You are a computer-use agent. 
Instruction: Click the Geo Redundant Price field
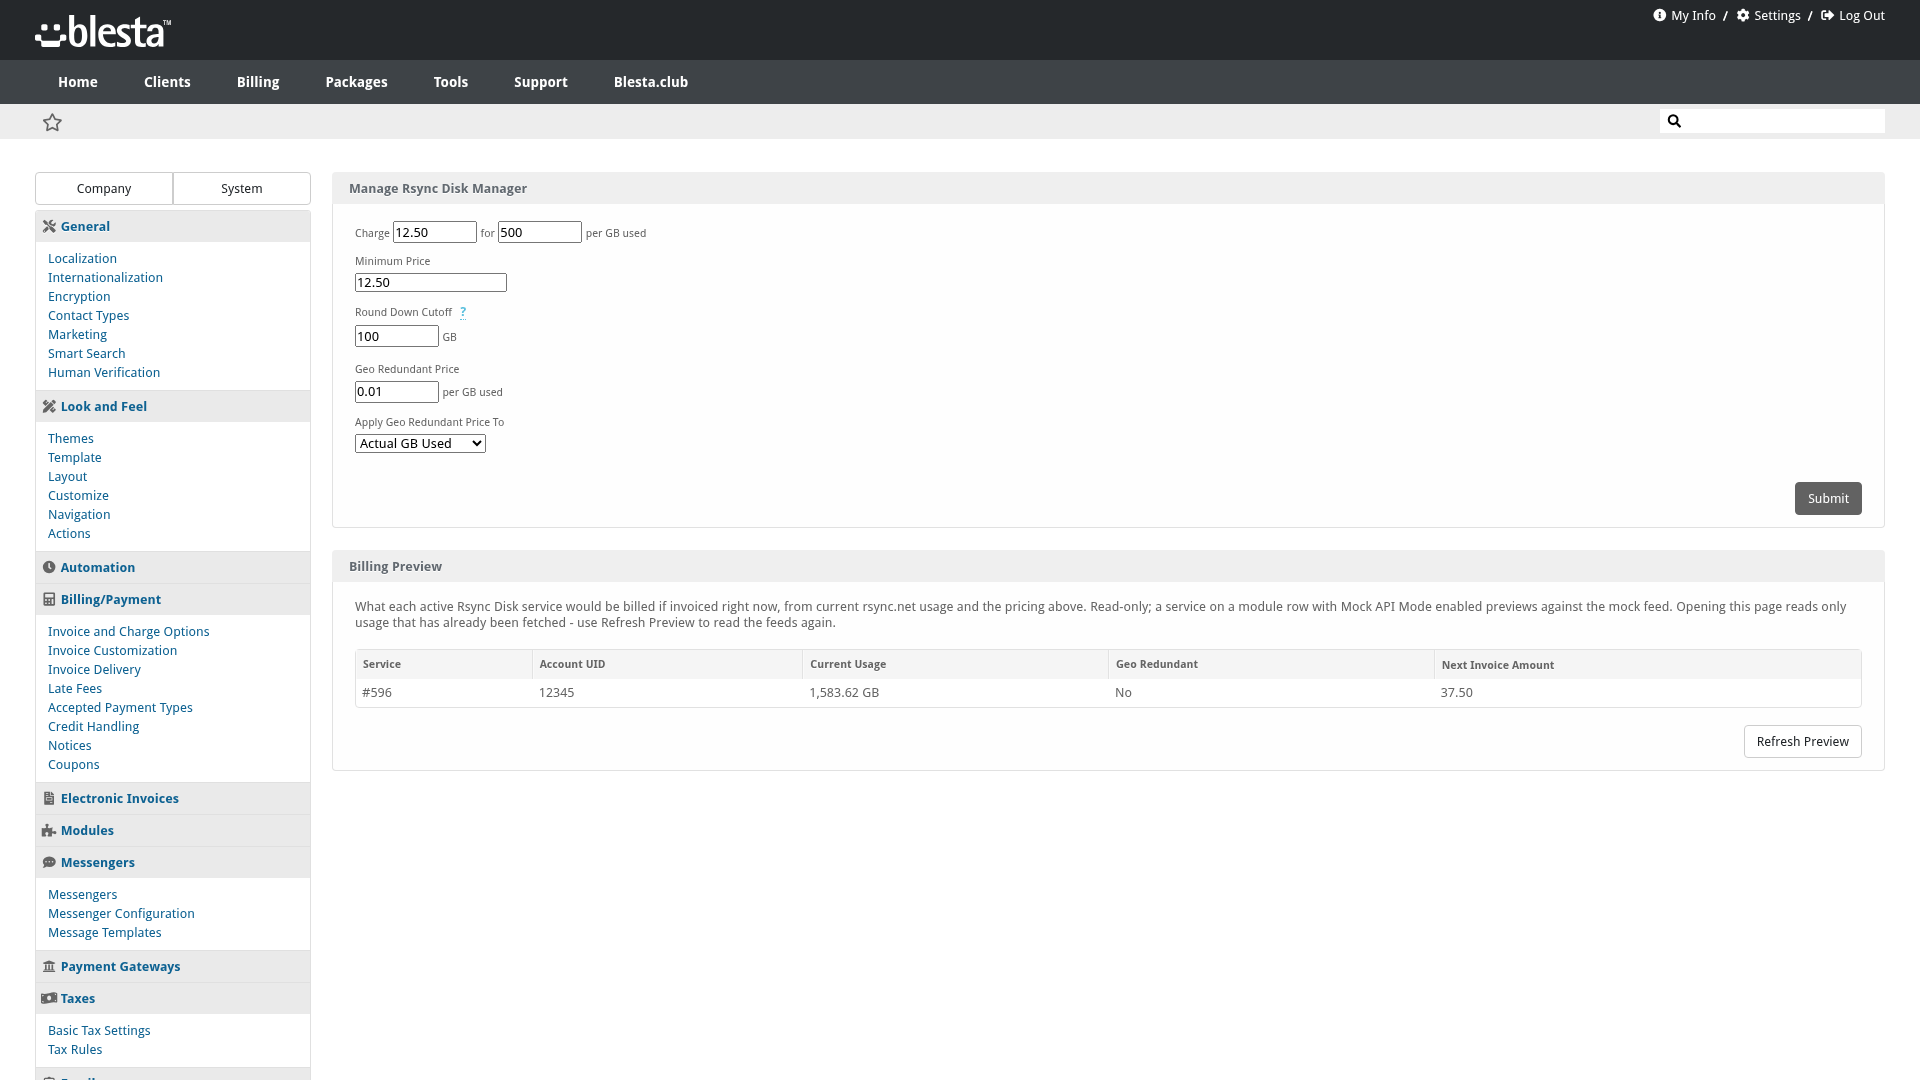point(397,391)
